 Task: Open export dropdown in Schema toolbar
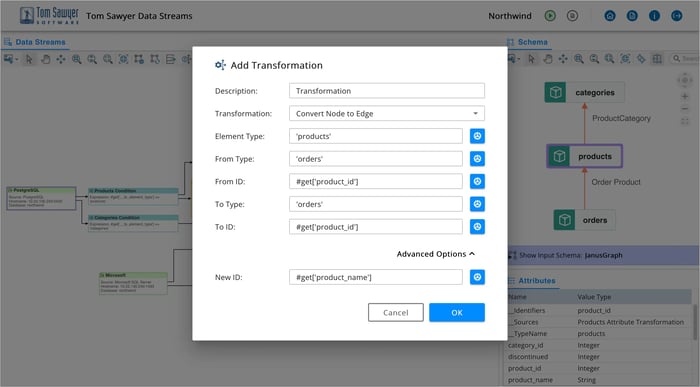pos(514,58)
